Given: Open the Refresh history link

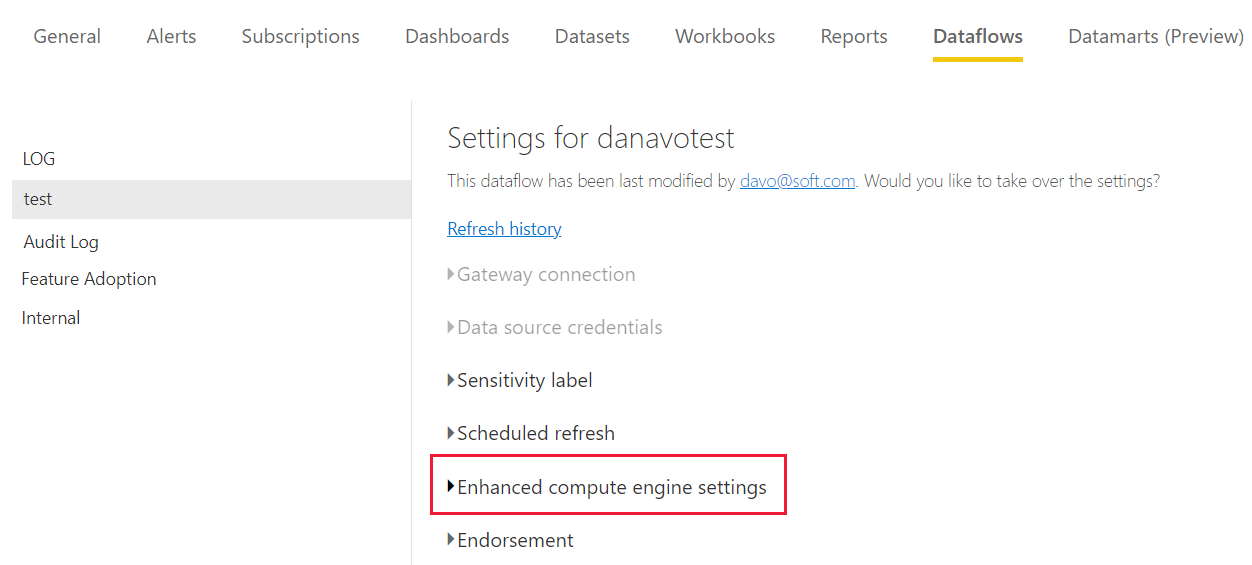Looking at the screenshot, I should point(504,229).
